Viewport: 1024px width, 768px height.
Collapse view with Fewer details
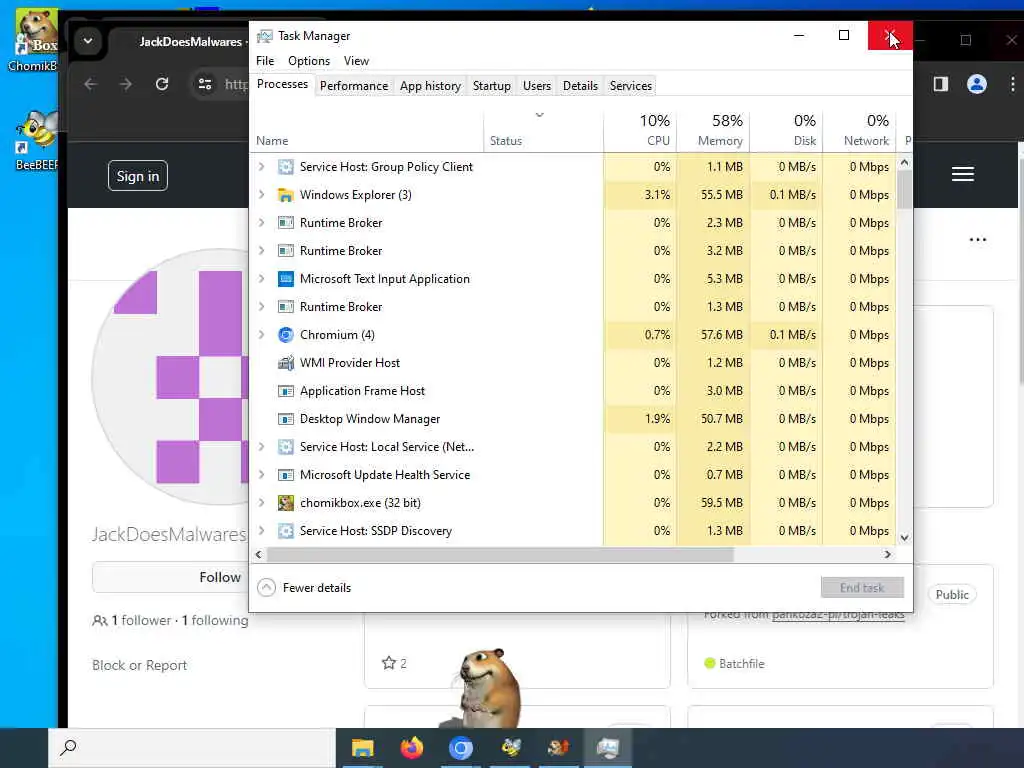pos(304,588)
